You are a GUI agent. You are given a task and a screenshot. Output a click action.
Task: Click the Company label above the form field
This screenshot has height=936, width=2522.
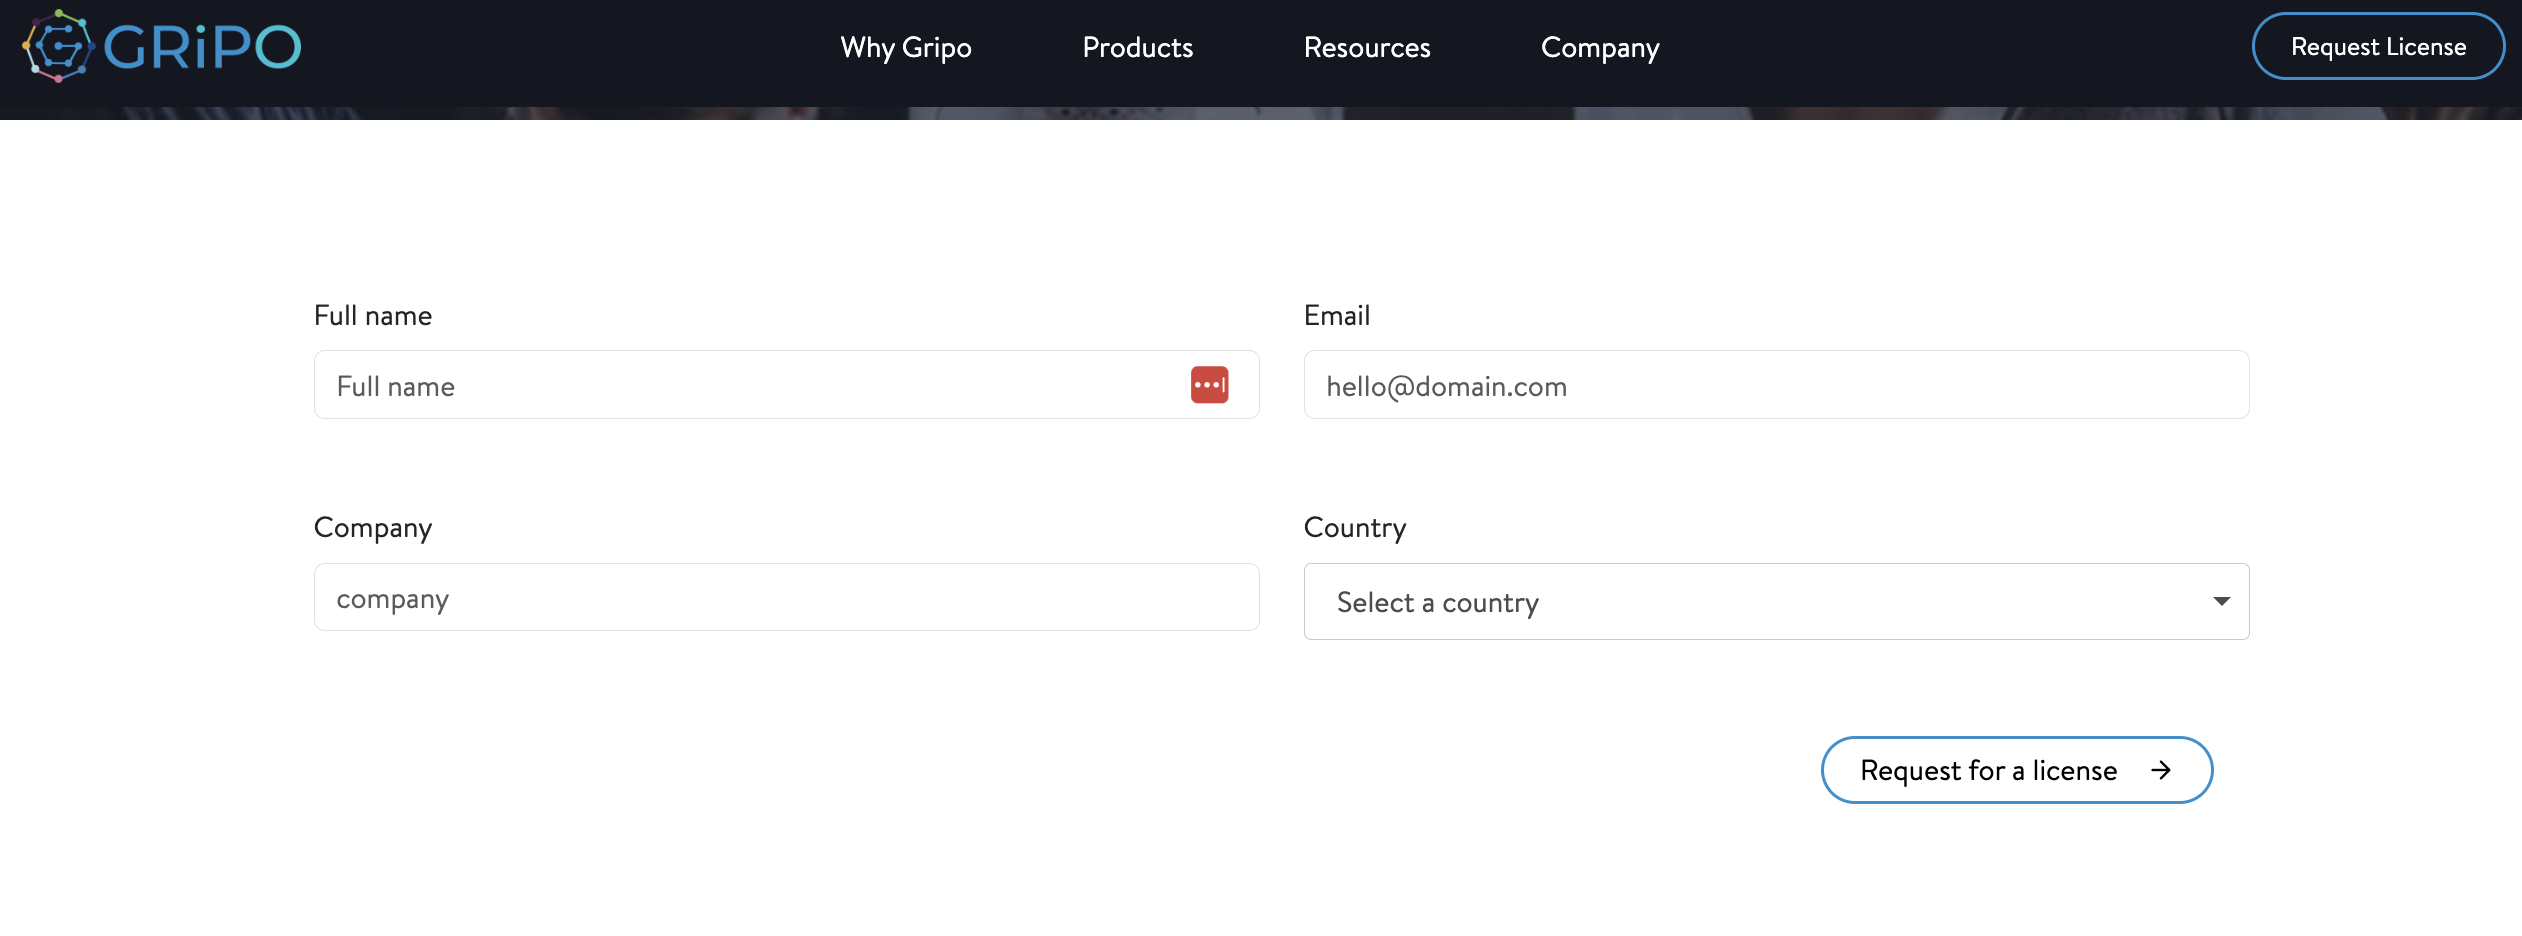coord(373,528)
